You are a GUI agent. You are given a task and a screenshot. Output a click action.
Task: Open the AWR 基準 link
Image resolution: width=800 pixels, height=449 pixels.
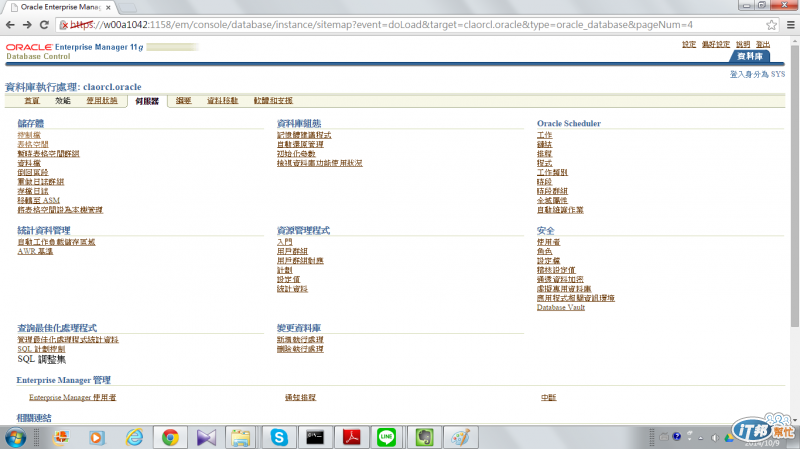click(x=35, y=252)
